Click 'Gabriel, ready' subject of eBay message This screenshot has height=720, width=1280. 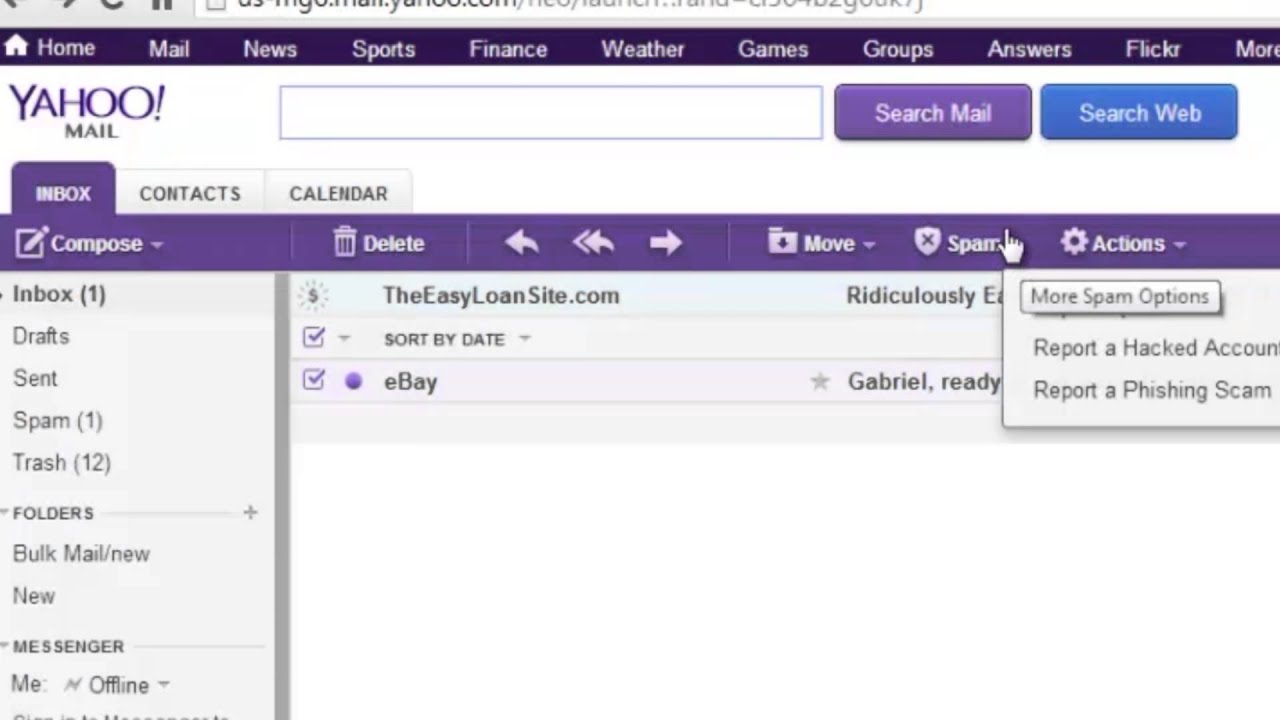(924, 381)
